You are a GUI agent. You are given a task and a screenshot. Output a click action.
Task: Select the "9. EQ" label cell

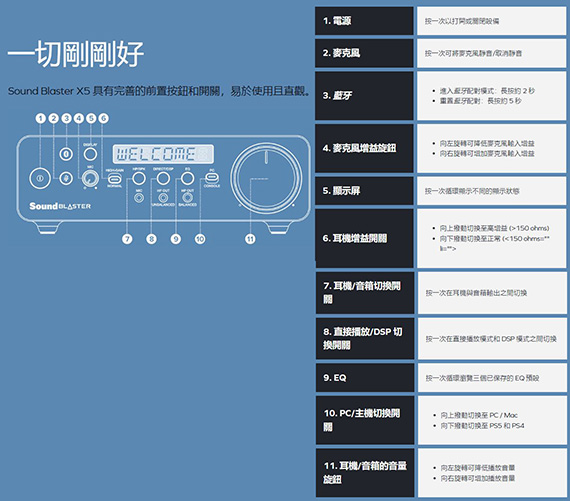pyautogui.click(x=365, y=378)
